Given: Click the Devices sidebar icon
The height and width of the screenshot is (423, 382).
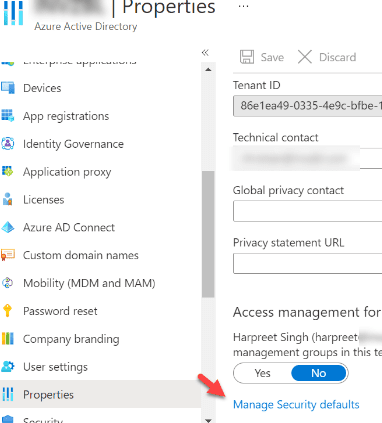Looking at the screenshot, I should tap(8, 88).
